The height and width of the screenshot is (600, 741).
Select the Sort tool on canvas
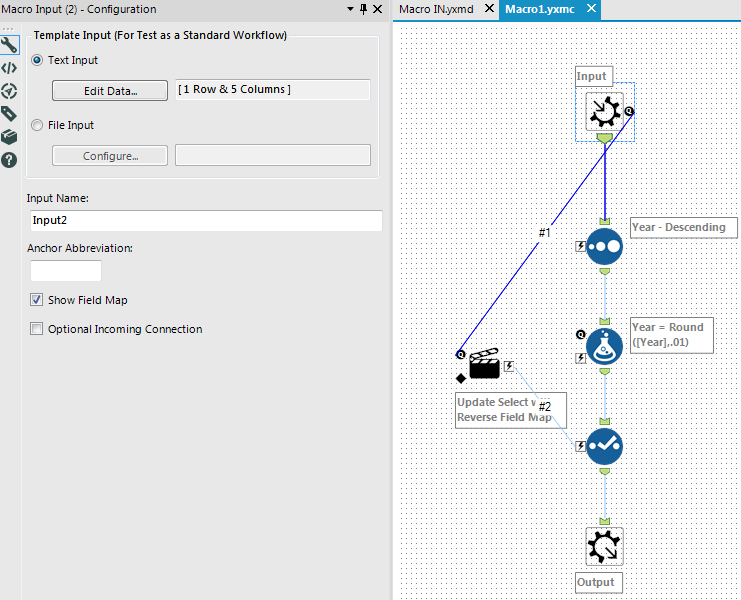point(604,247)
